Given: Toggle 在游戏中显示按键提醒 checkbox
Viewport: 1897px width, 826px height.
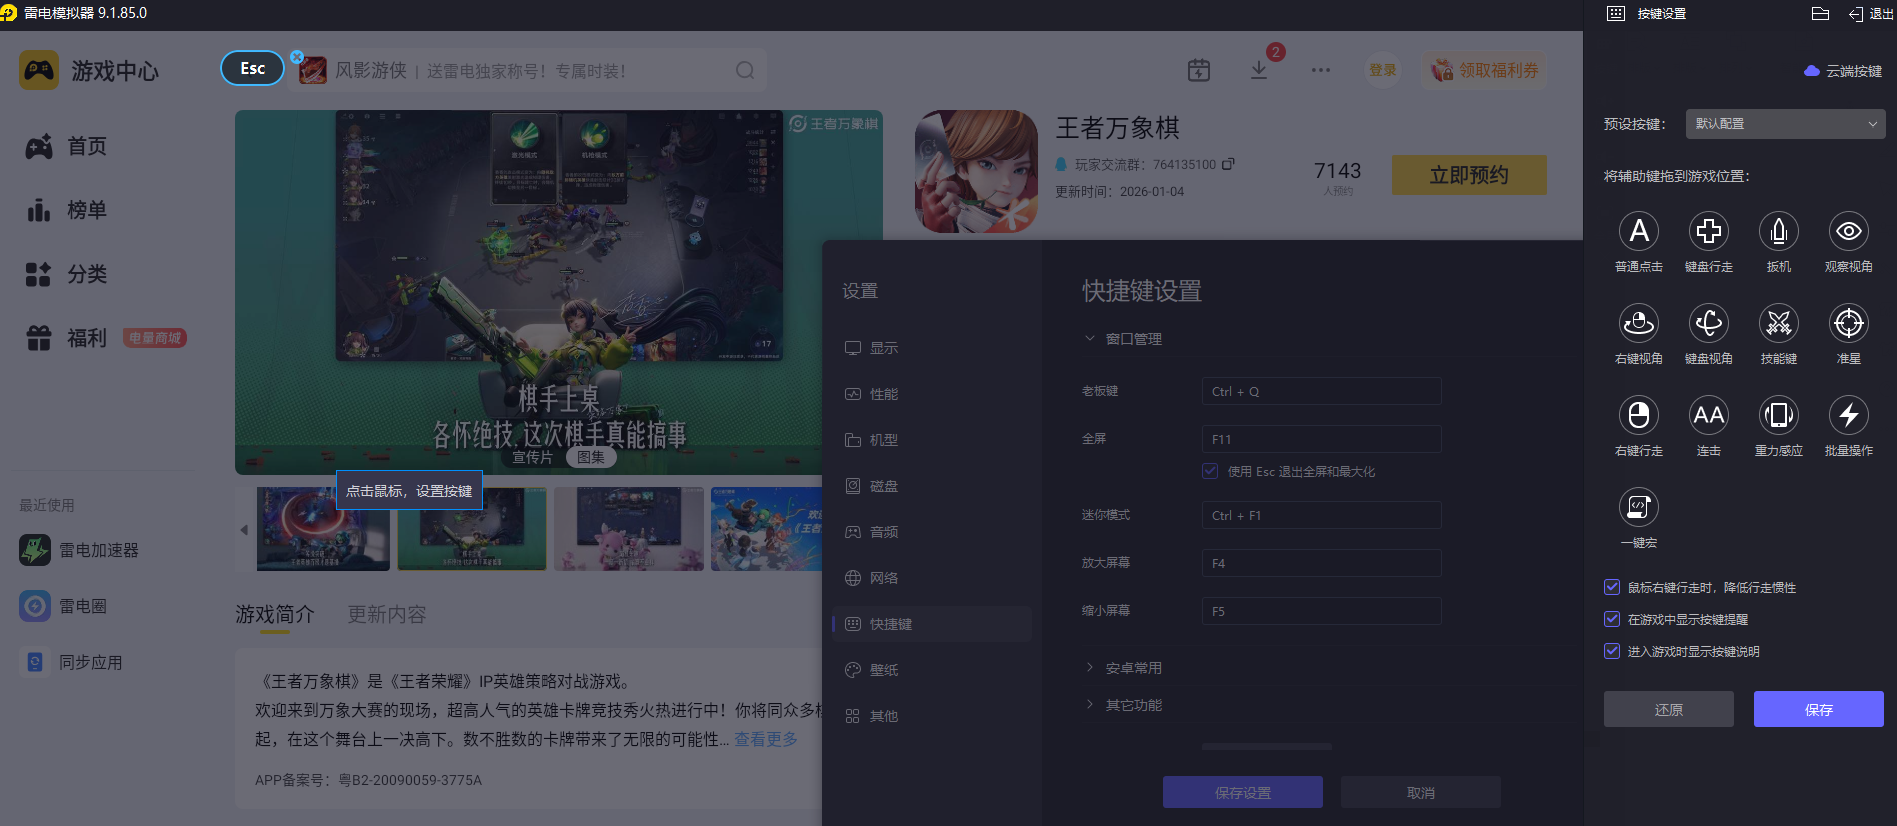Looking at the screenshot, I should click(x=1611, y=619).
